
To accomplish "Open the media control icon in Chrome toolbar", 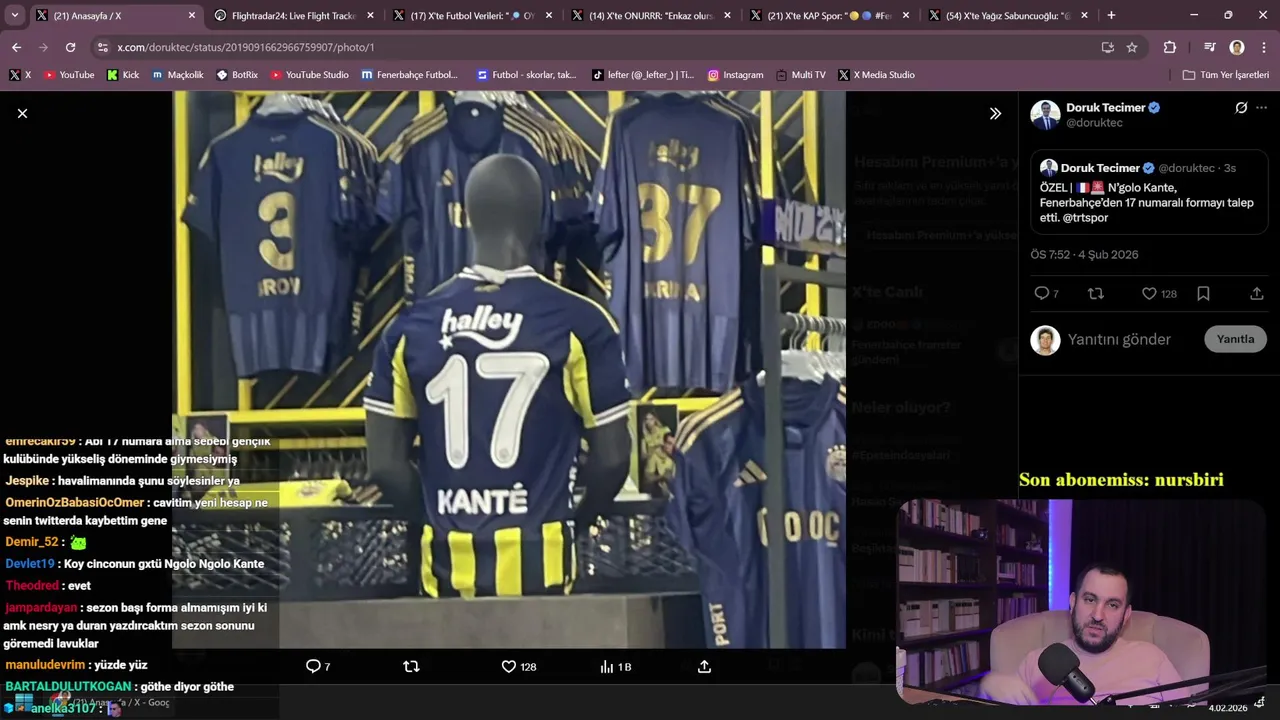I will coord(1210,47).
